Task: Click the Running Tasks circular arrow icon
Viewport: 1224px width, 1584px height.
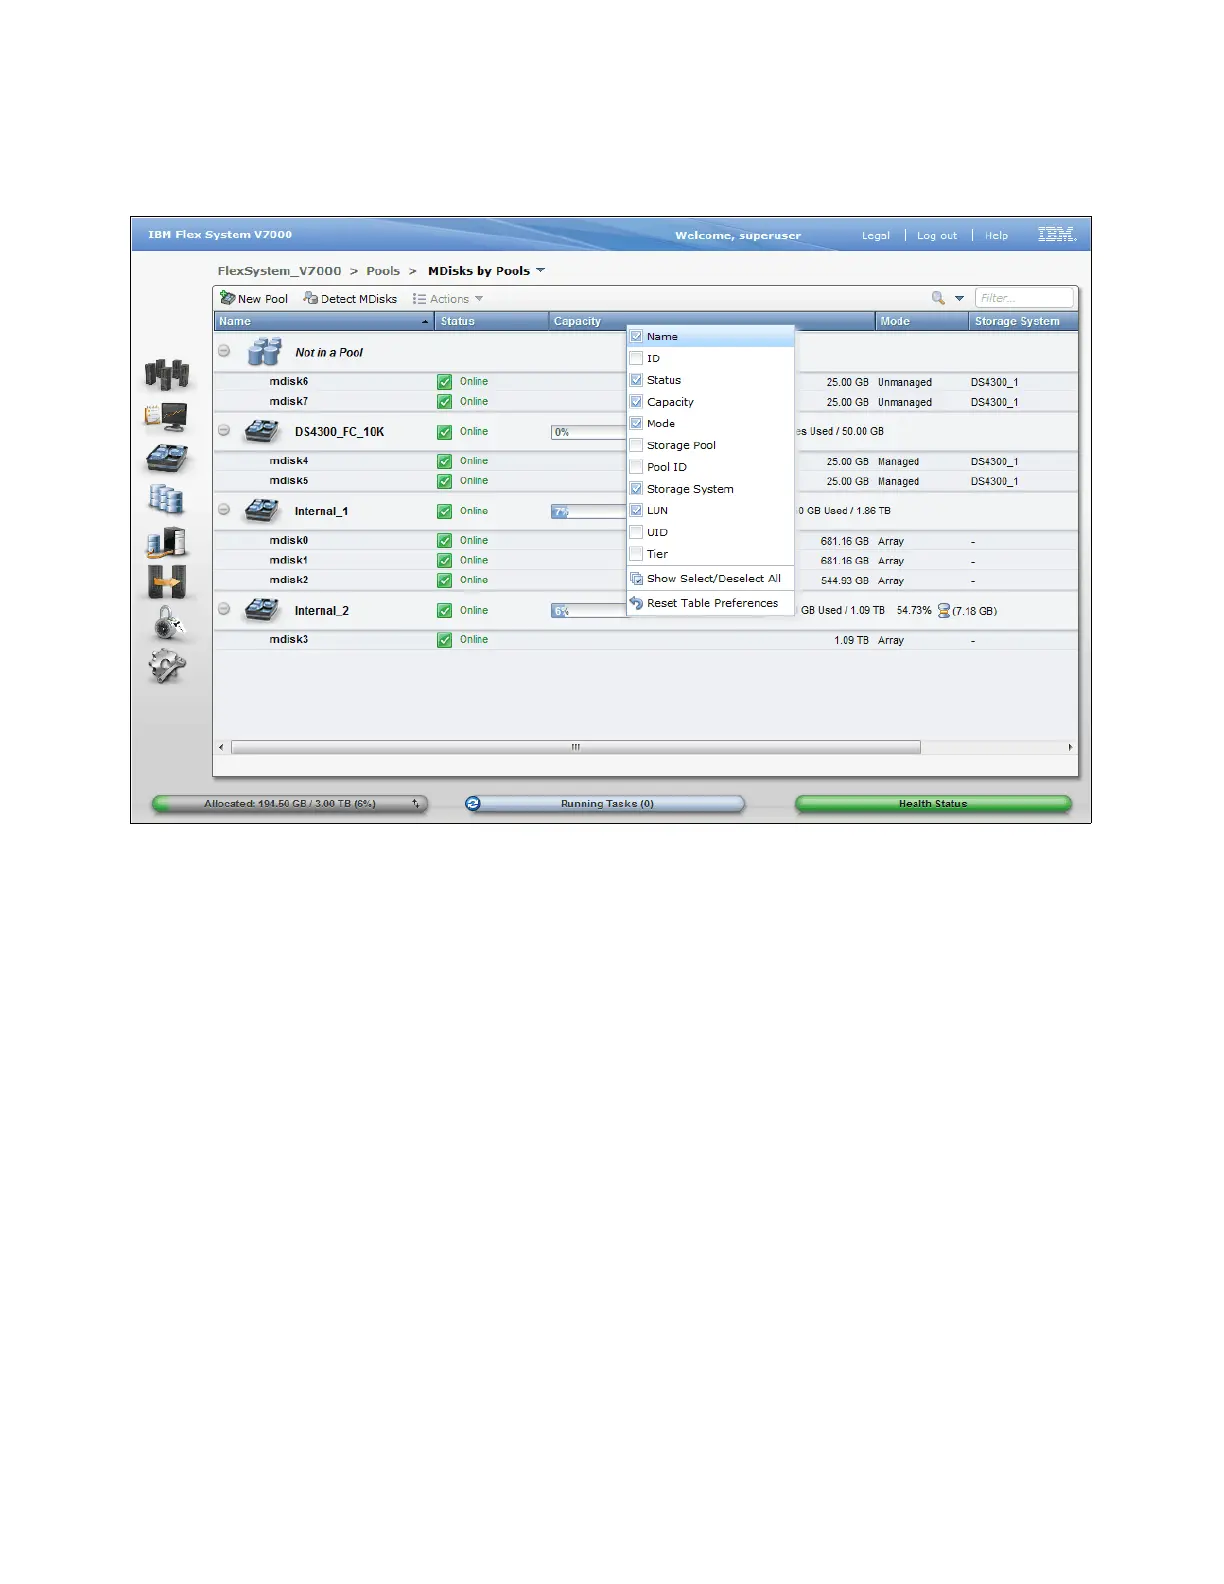Action: click(x=473, y=804)
